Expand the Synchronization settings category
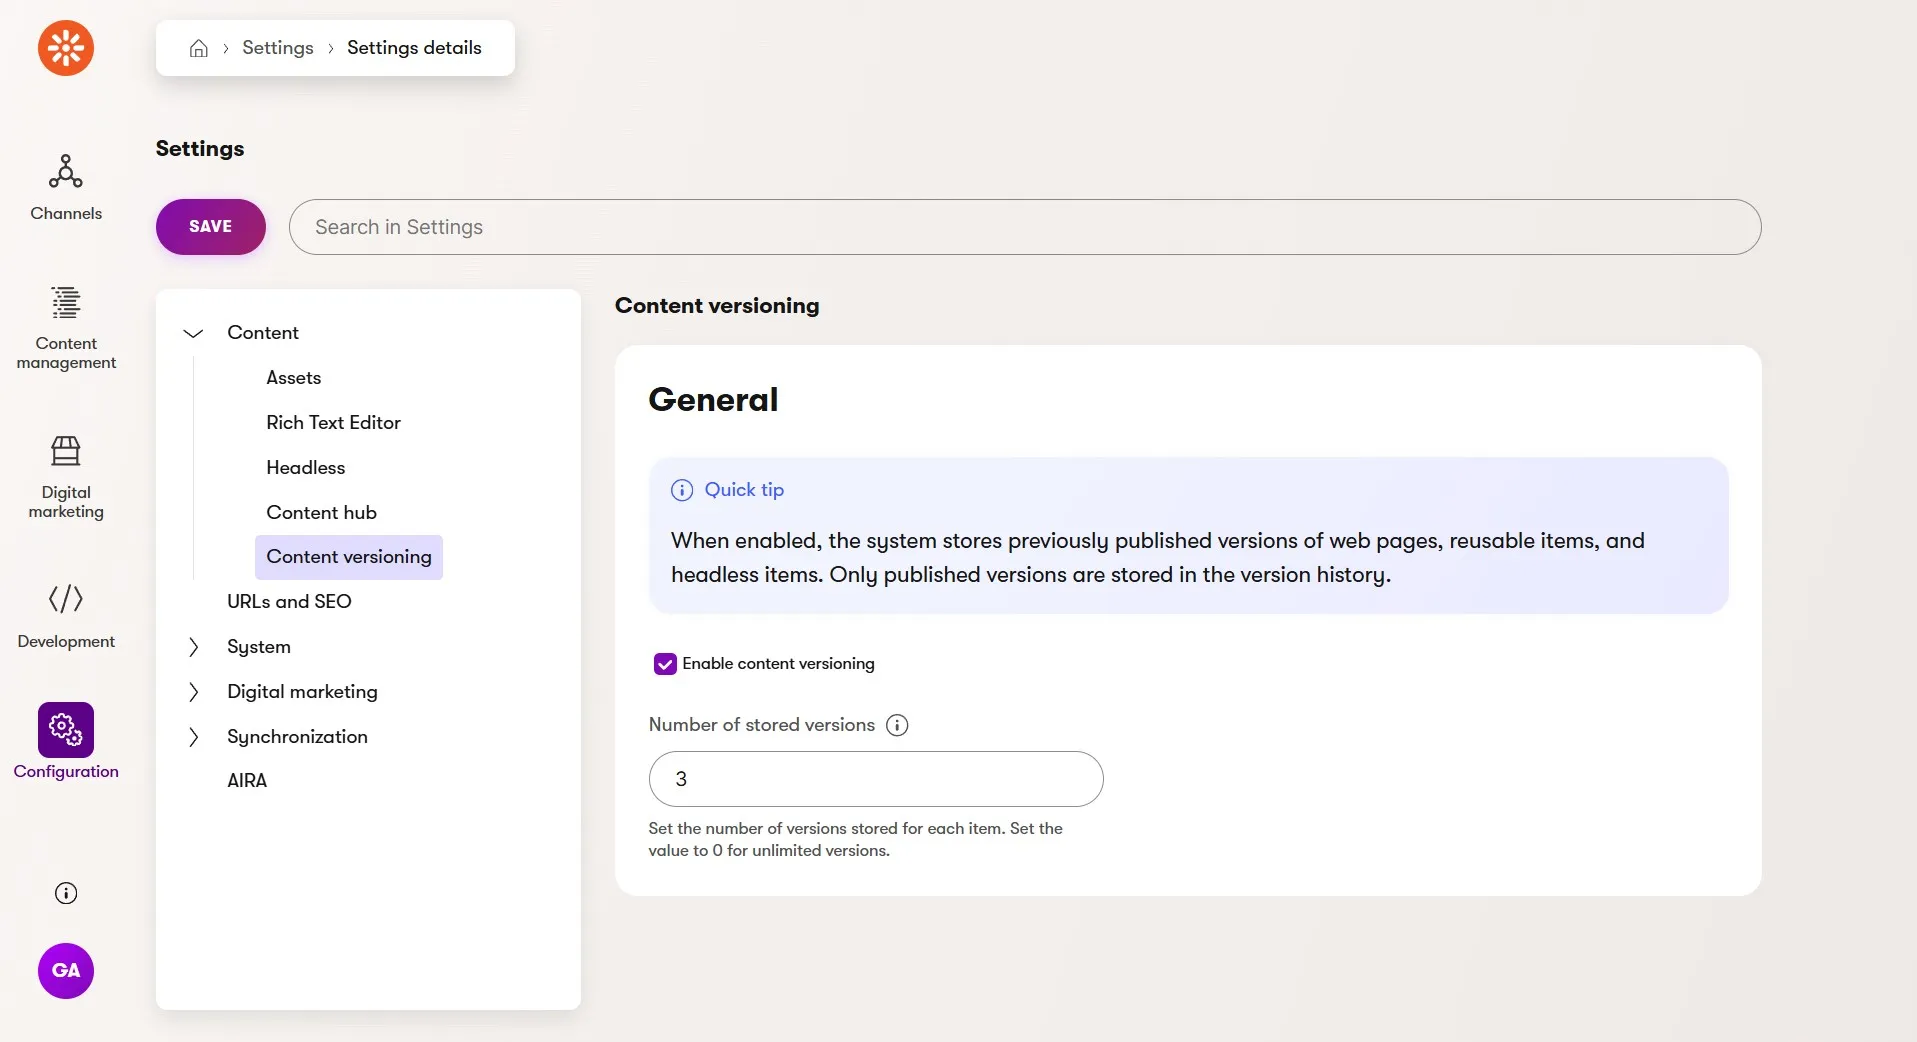This screenshot has height=1042, width=1917. (x=194, y=737)
